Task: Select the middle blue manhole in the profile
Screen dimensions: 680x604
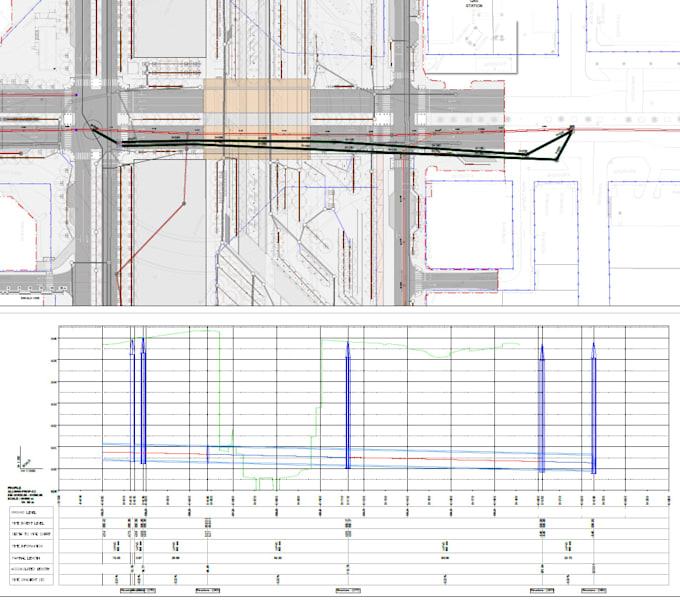Action: (348, 405)
